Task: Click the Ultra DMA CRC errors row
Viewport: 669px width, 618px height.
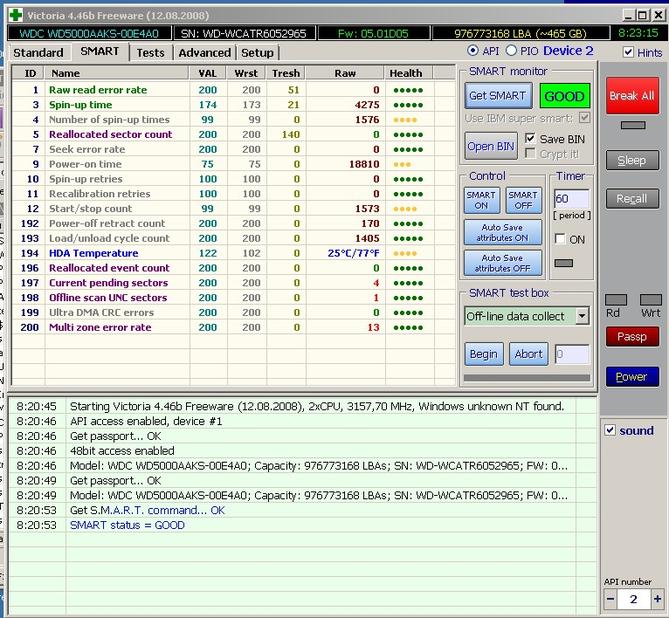Action: point(233,312)
